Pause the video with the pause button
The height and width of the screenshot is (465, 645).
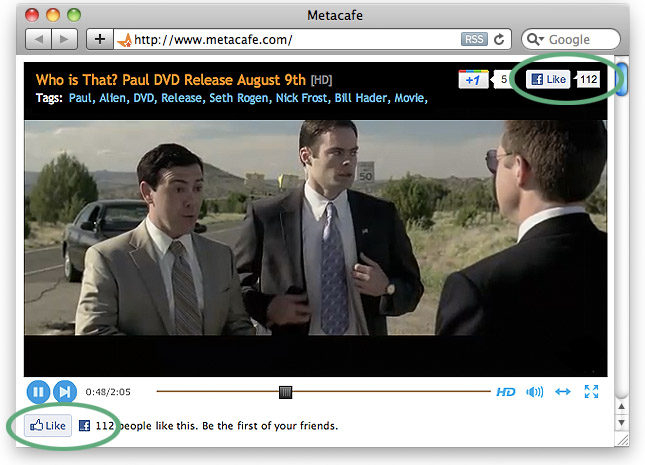click(x=38, y=392)
